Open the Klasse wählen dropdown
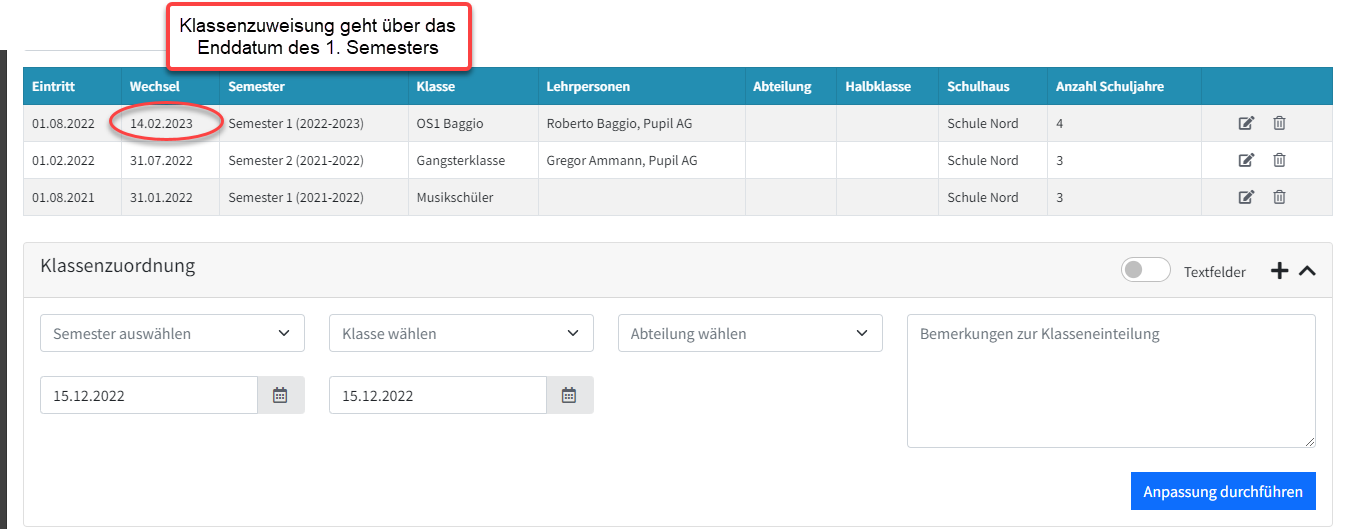Viewport: 1345px width, 529px height. pos(461,333)
